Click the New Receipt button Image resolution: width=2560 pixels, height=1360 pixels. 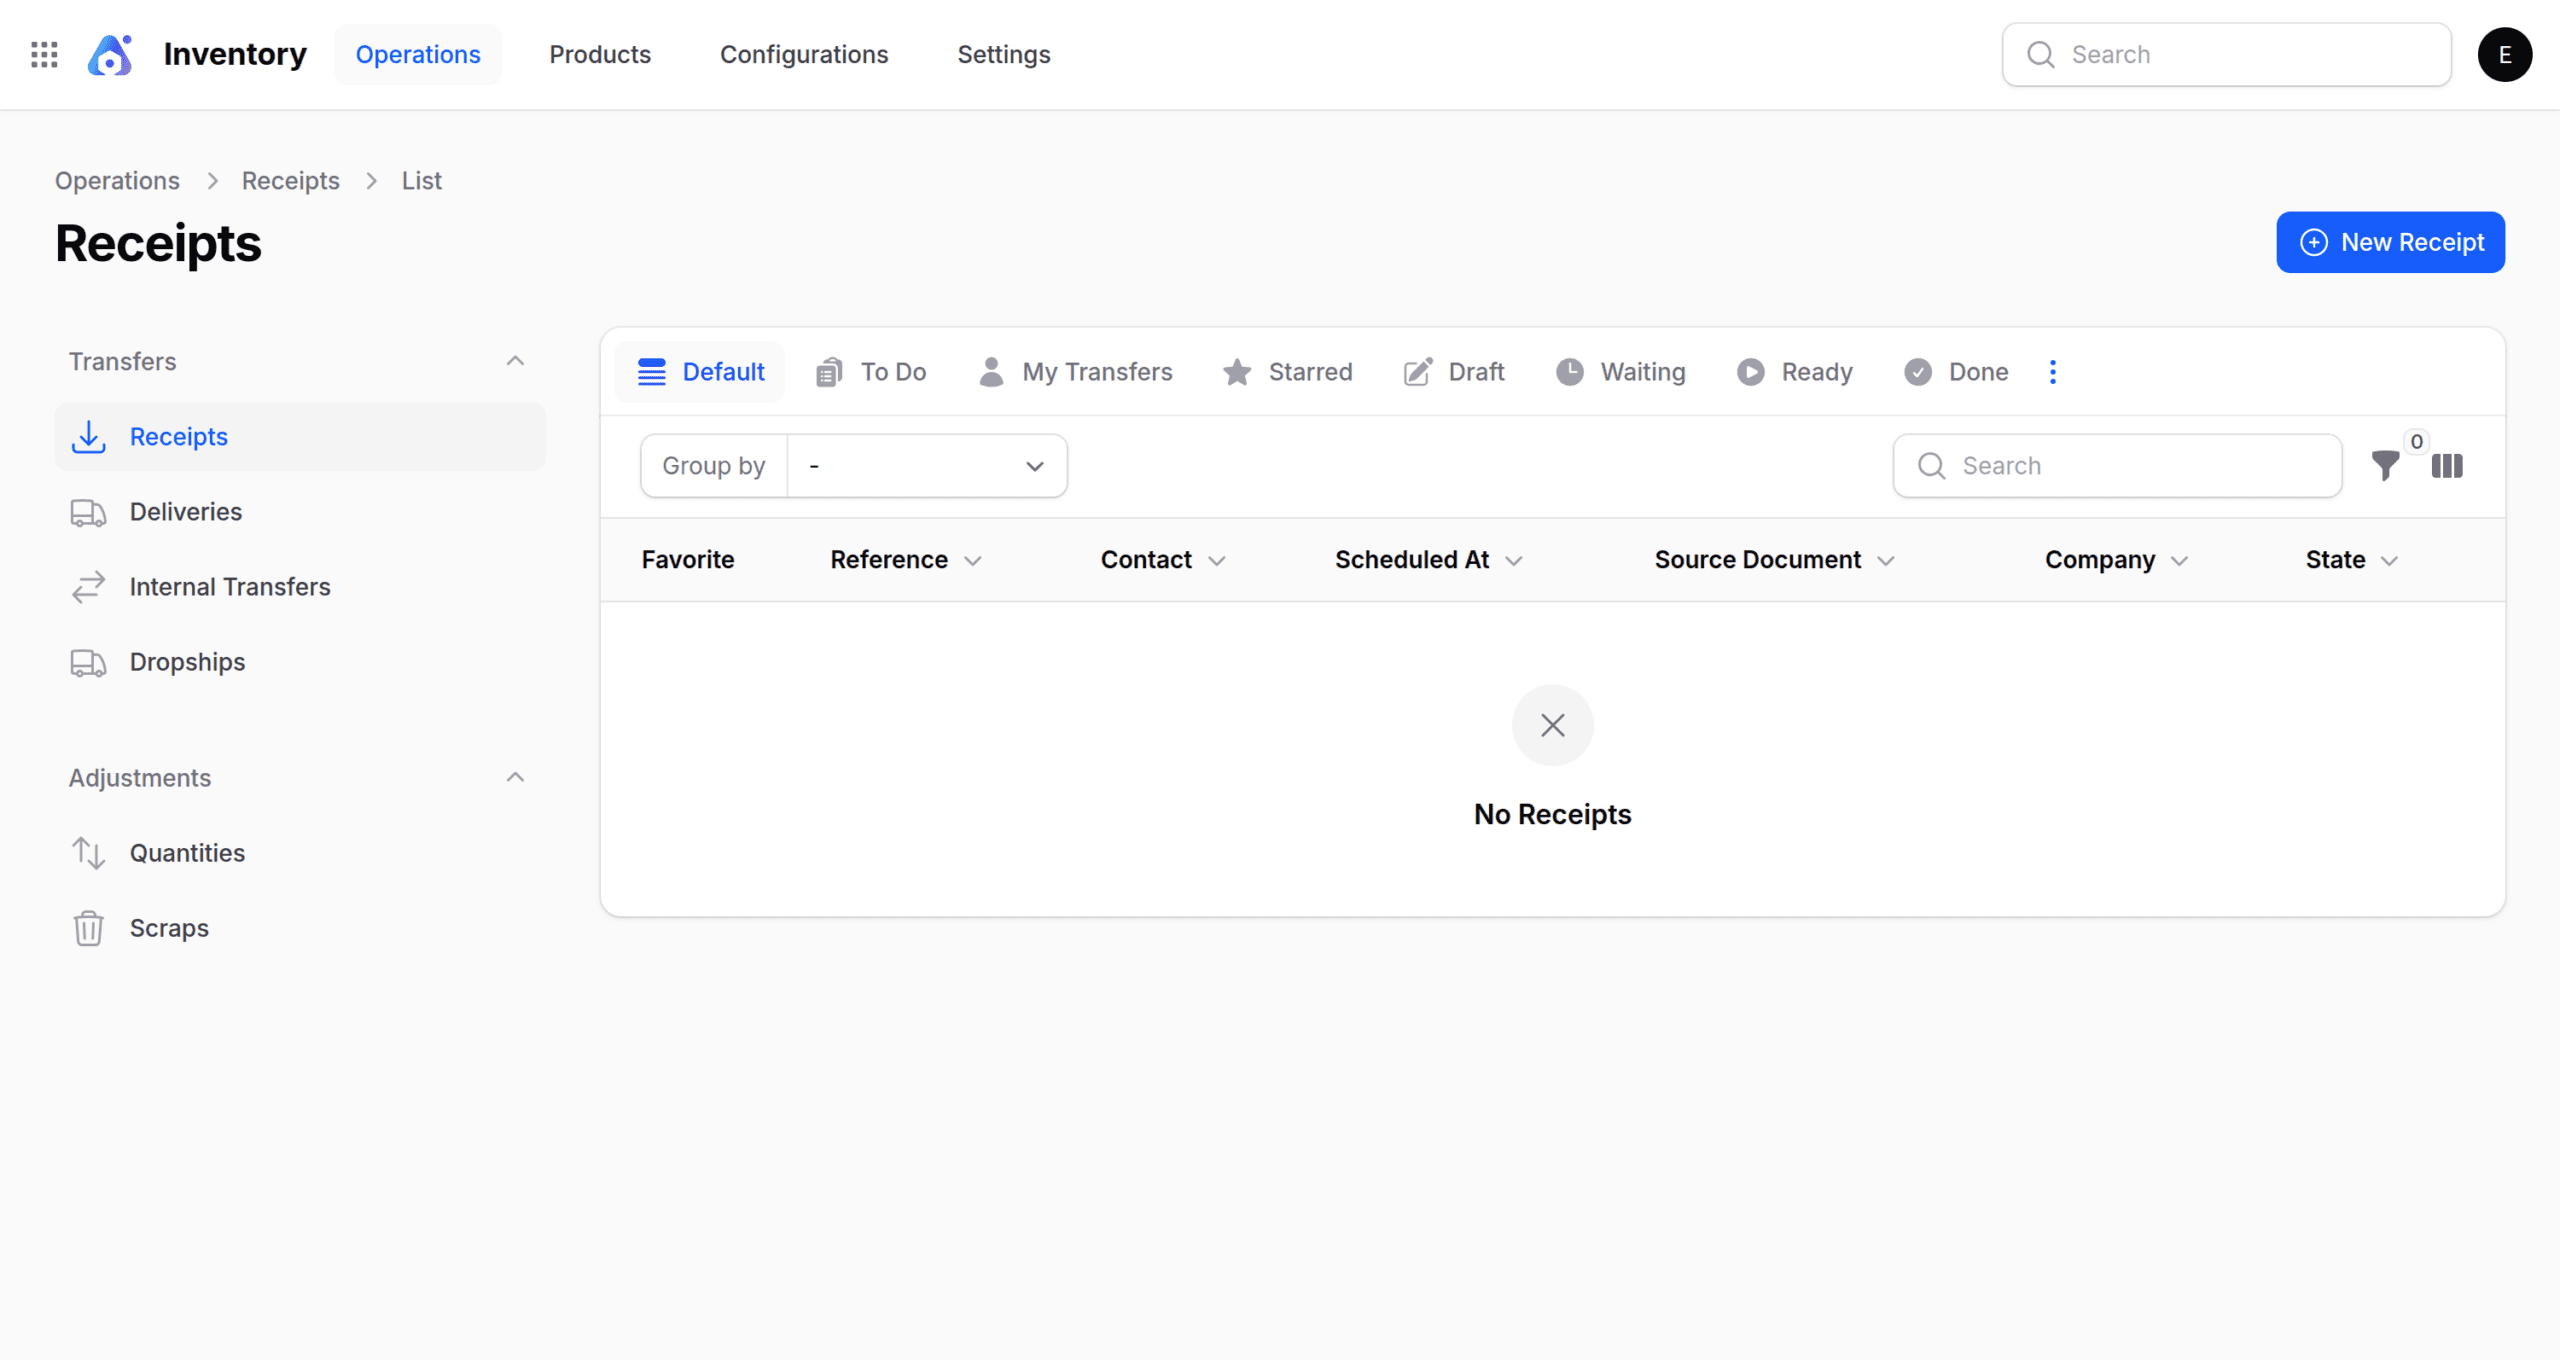(2390, 242)
